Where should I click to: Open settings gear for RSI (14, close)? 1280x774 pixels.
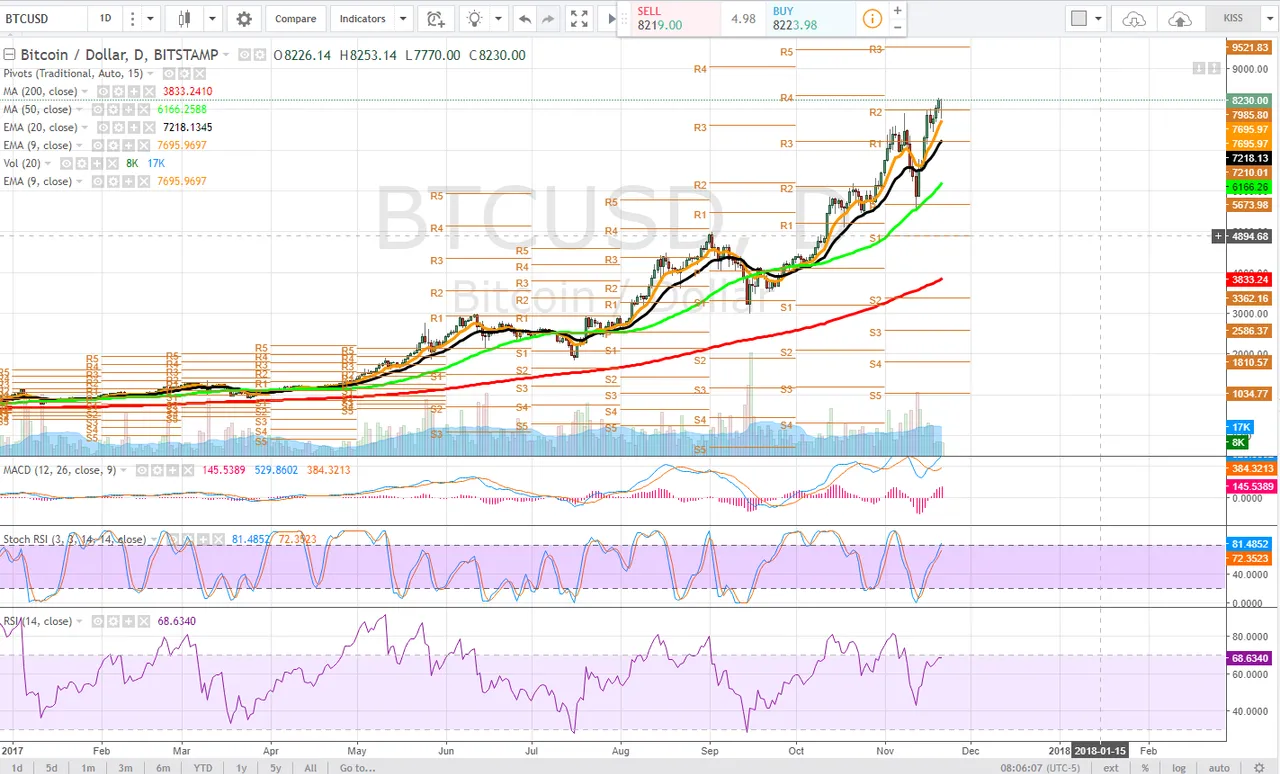[113, 621]
